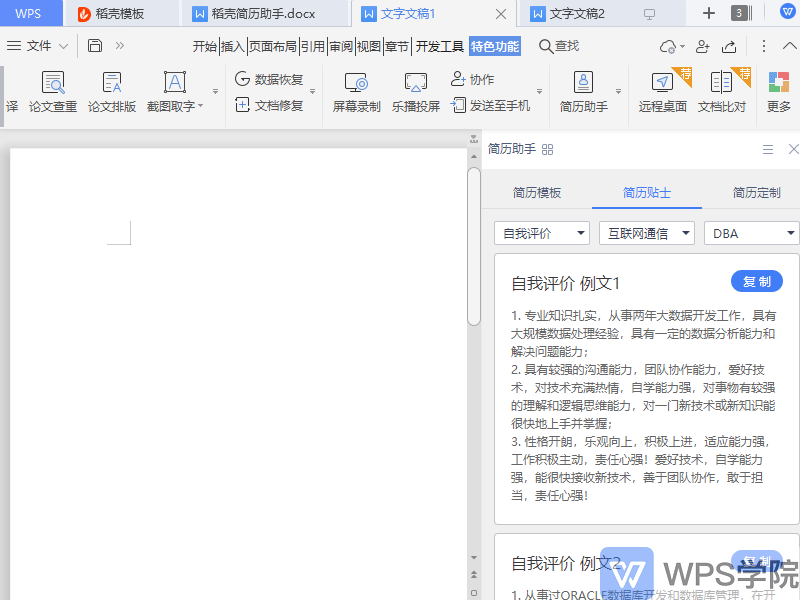The width and height of the screenshot is (800, 600).
Task: Click the scroll up arrow of document
Action: click(x=474, y=156)
